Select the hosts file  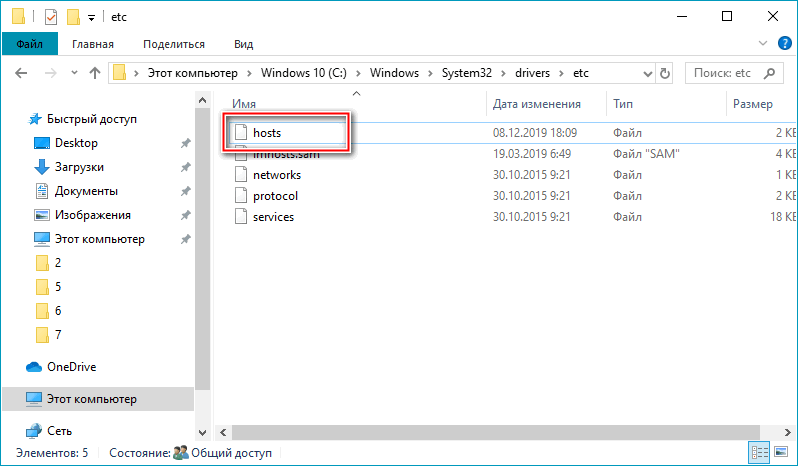tap(267, 133)
